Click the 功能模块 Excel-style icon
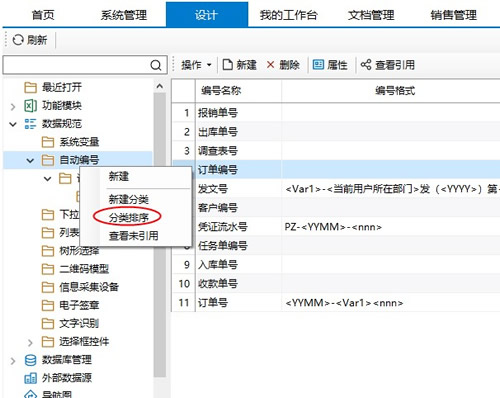Screen dimensions: 500x398 coord(30,106)
